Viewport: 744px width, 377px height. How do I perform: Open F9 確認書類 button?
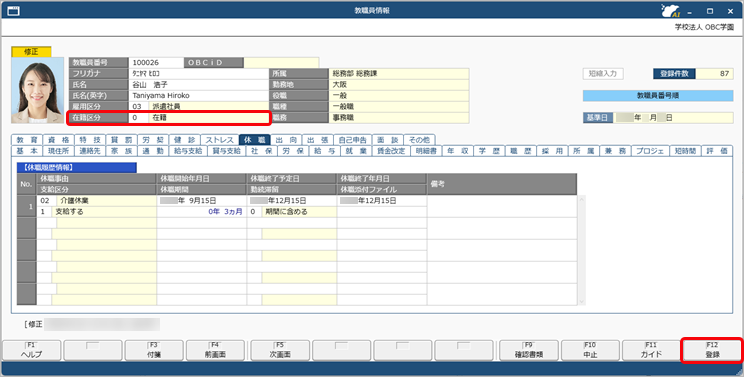point(529,350)
